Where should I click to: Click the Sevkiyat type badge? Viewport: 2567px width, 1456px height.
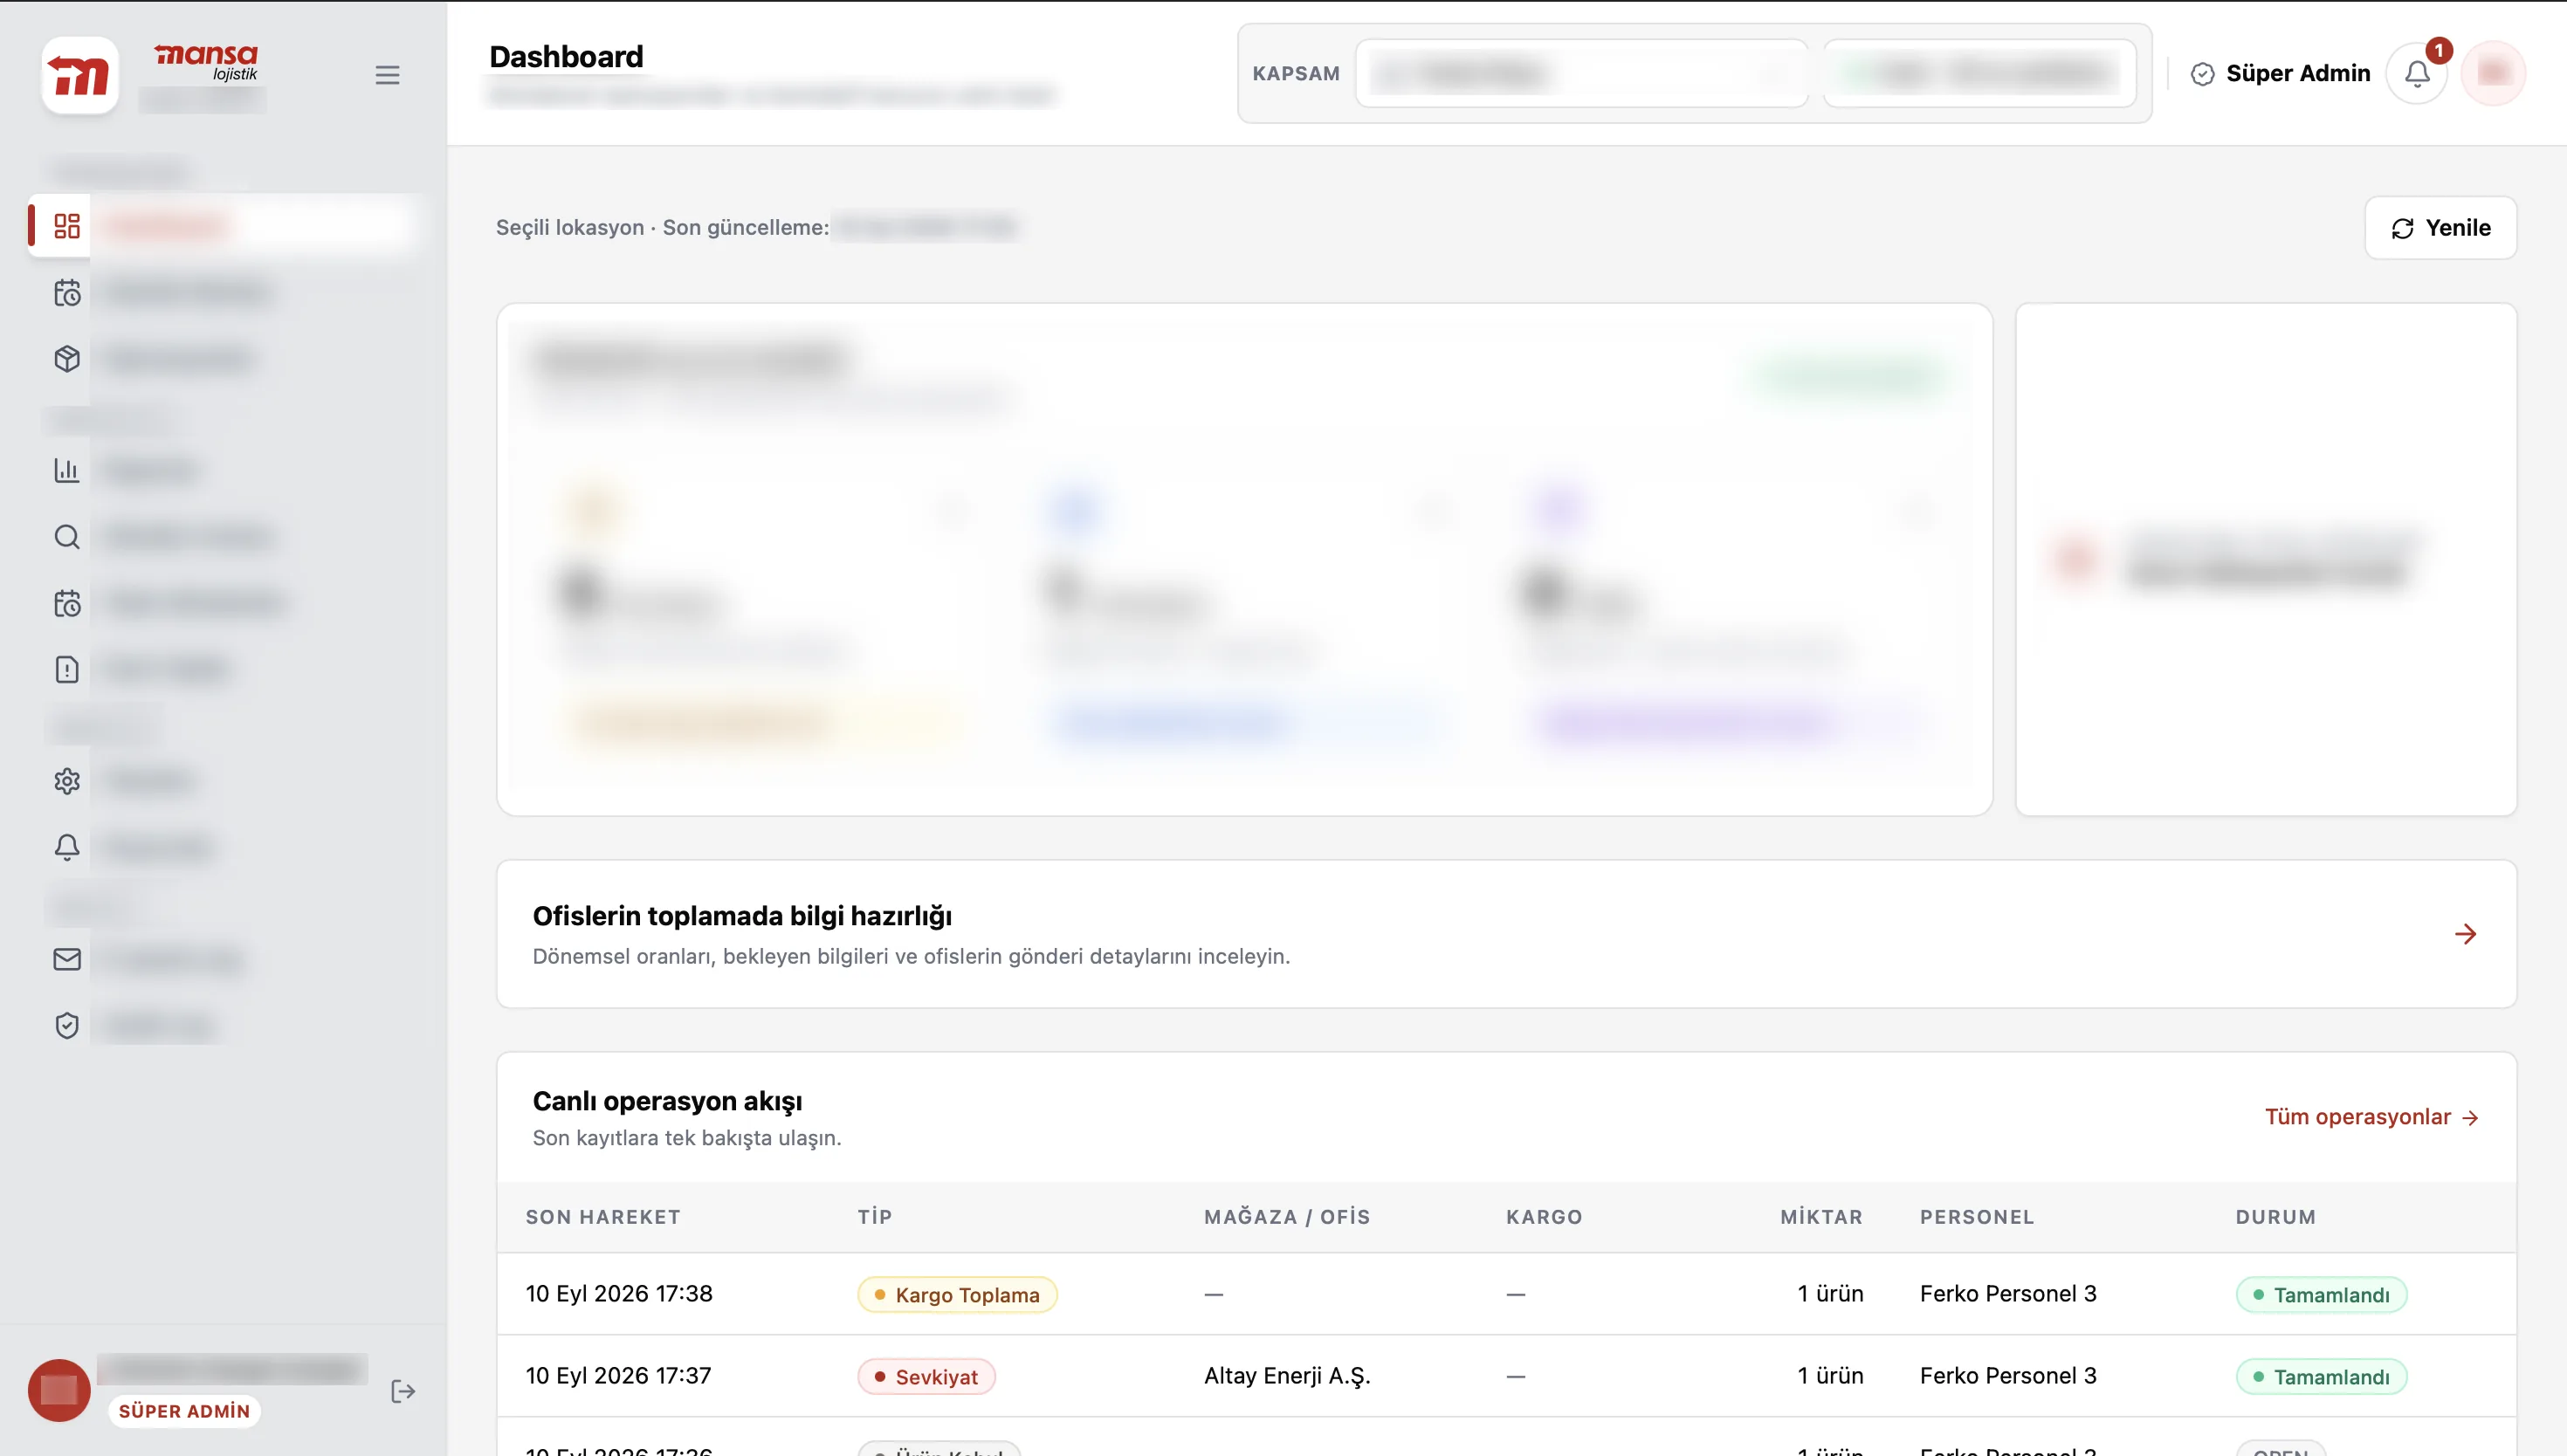(x=926, y=1377)
